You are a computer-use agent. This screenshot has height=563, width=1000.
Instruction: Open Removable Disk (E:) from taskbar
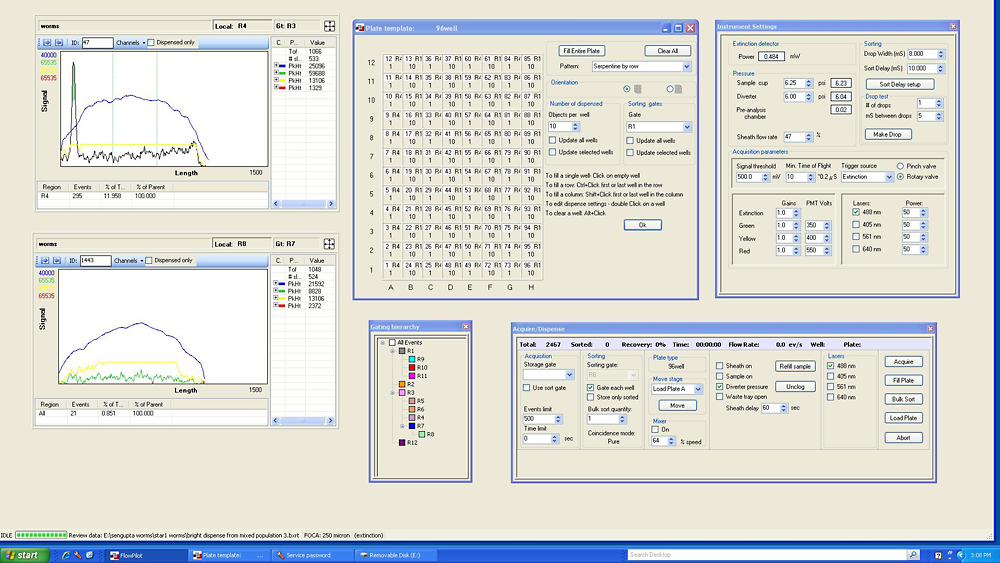pos(393,555)
